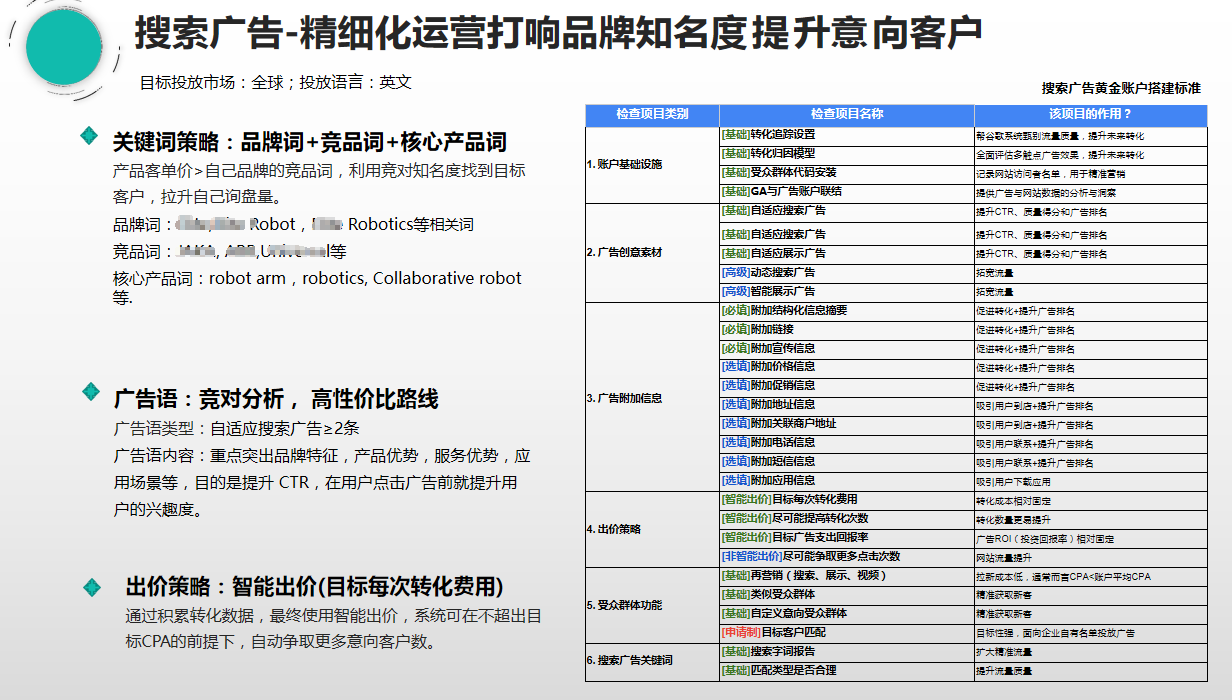Select category cell 1. 账户基础设施
This screenshot has height=700, width=1232.
tap(652, 163)
